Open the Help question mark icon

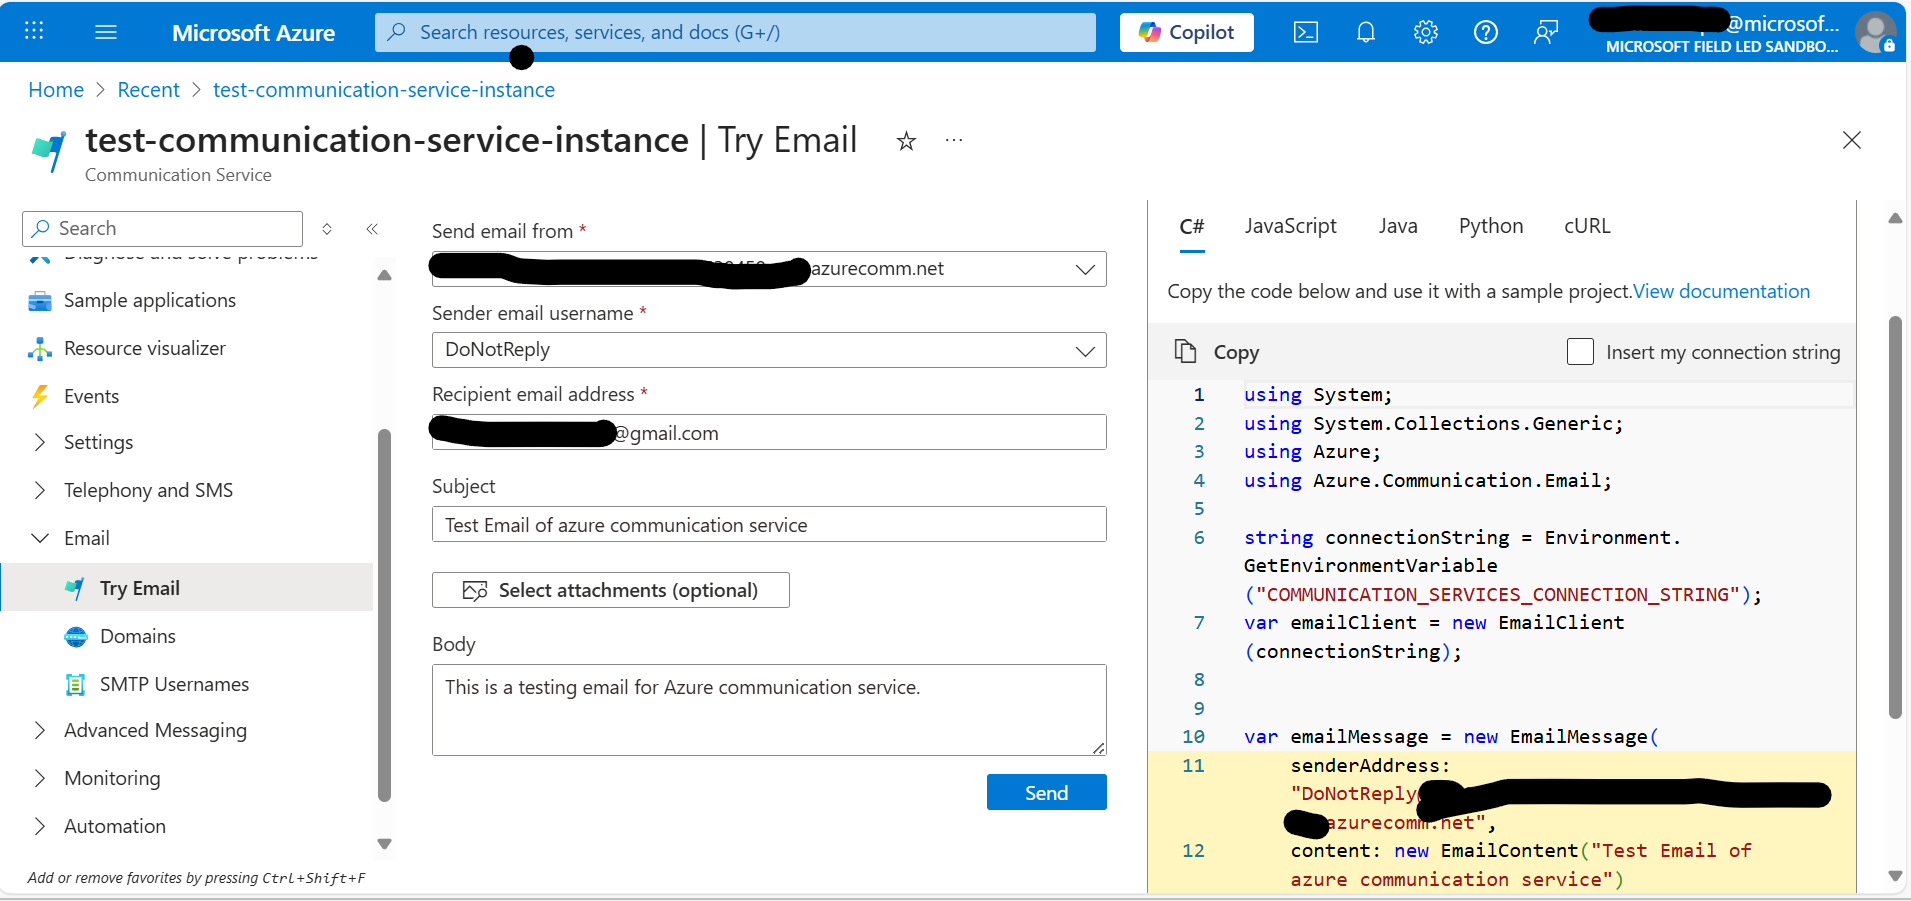pos(1486,32)
